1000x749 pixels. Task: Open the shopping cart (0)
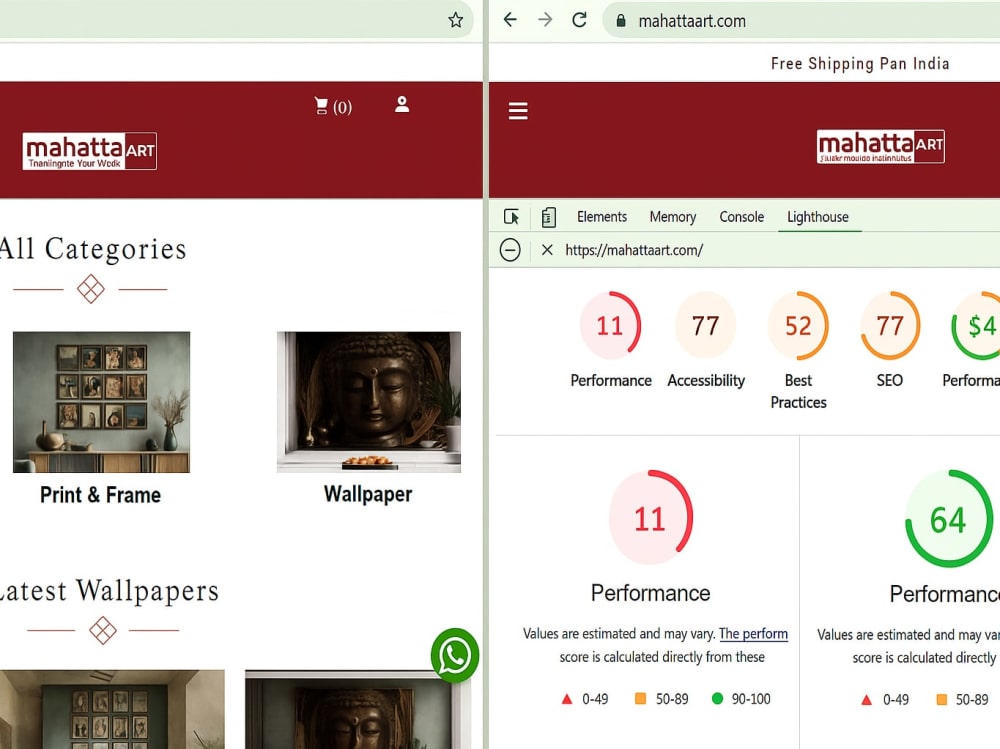pos(333,106)
